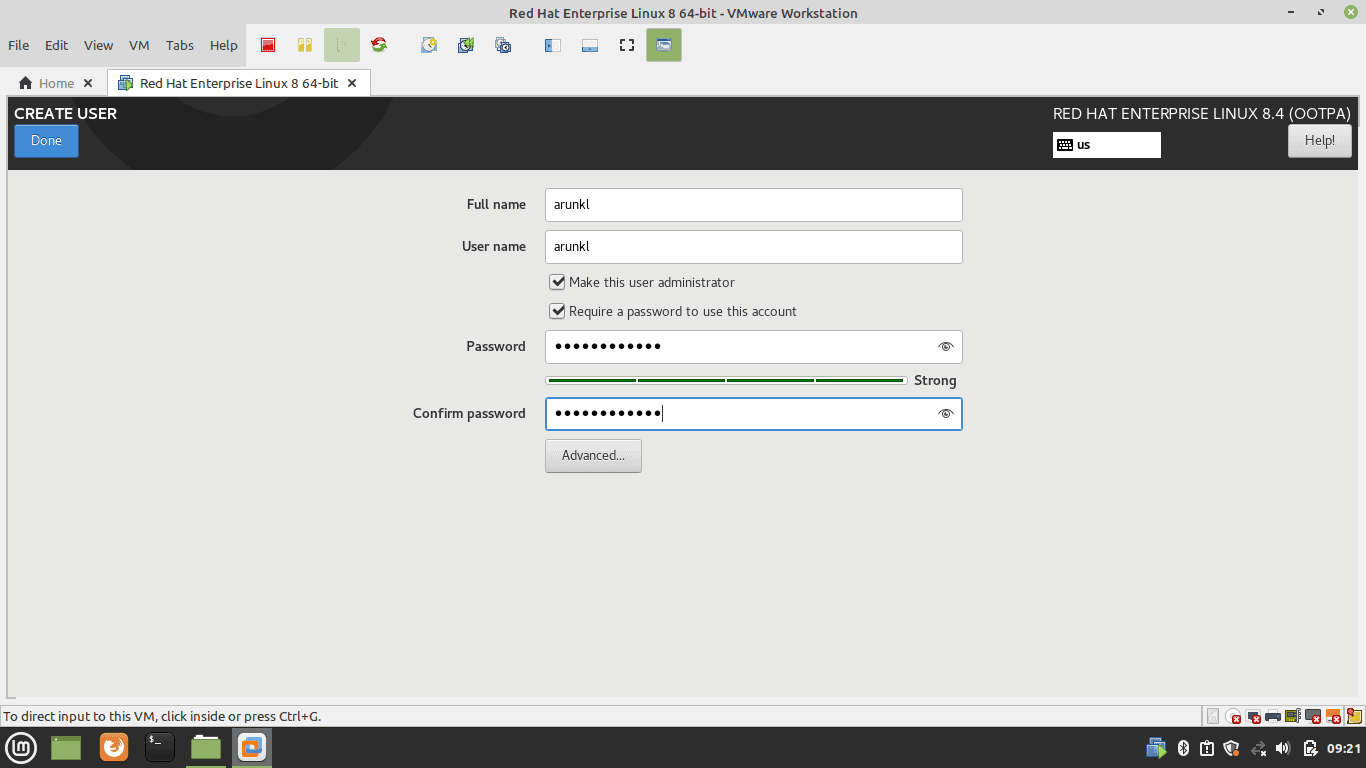Click the 09:21 clock in the tray
Viewport: 1366px width, 768px height.
(x=1344, y=748)
